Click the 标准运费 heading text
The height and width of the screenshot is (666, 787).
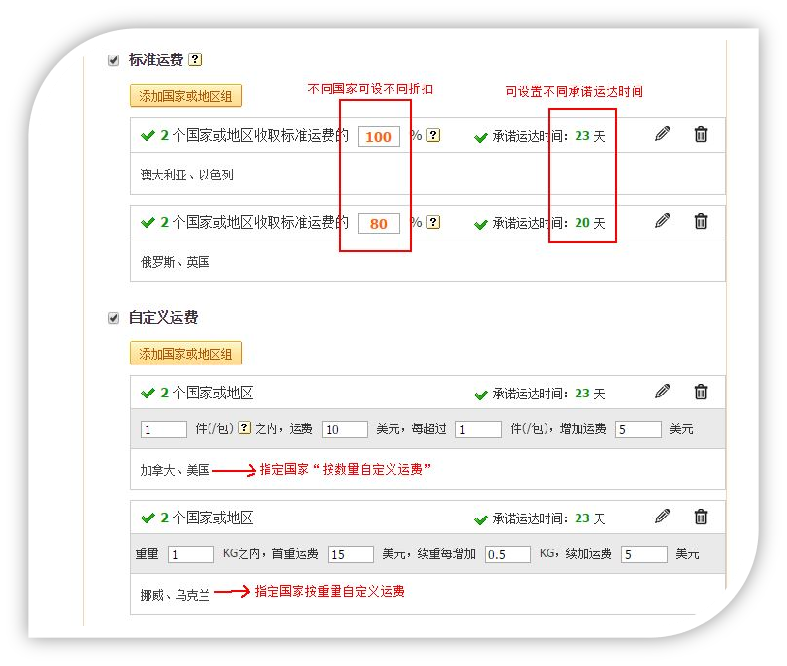156,60
